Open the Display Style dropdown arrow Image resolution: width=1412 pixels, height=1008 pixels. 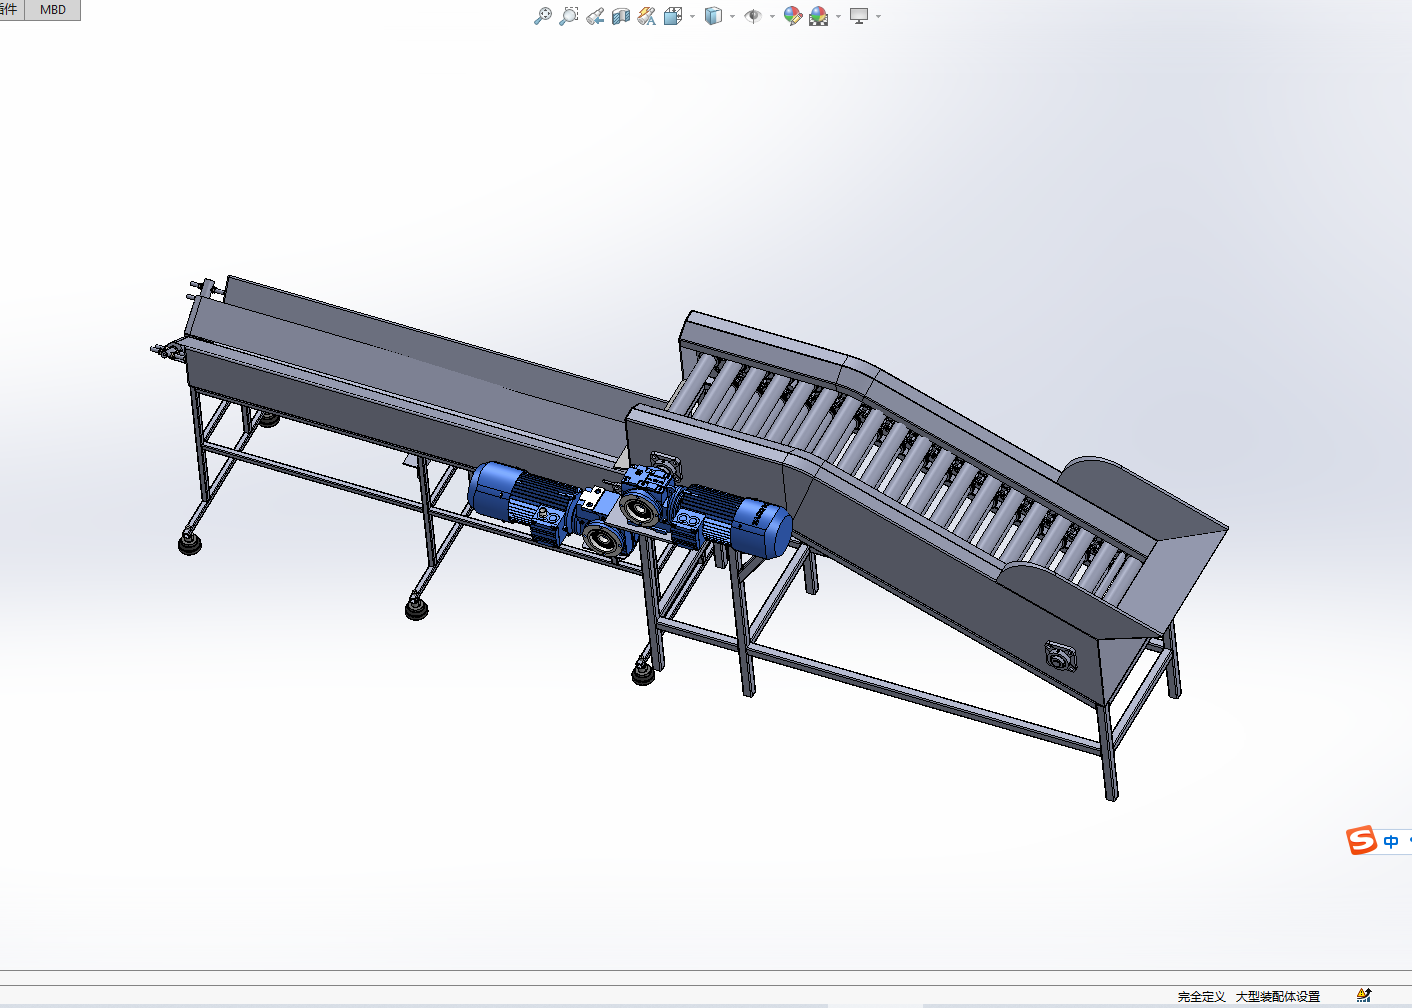click(x=732, y=16)
